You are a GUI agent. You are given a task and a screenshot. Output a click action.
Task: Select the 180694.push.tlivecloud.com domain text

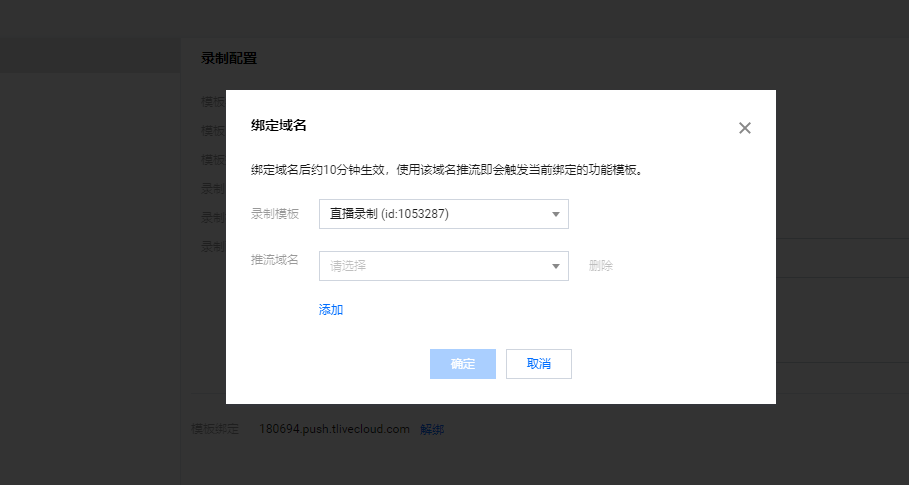point(334,429)
